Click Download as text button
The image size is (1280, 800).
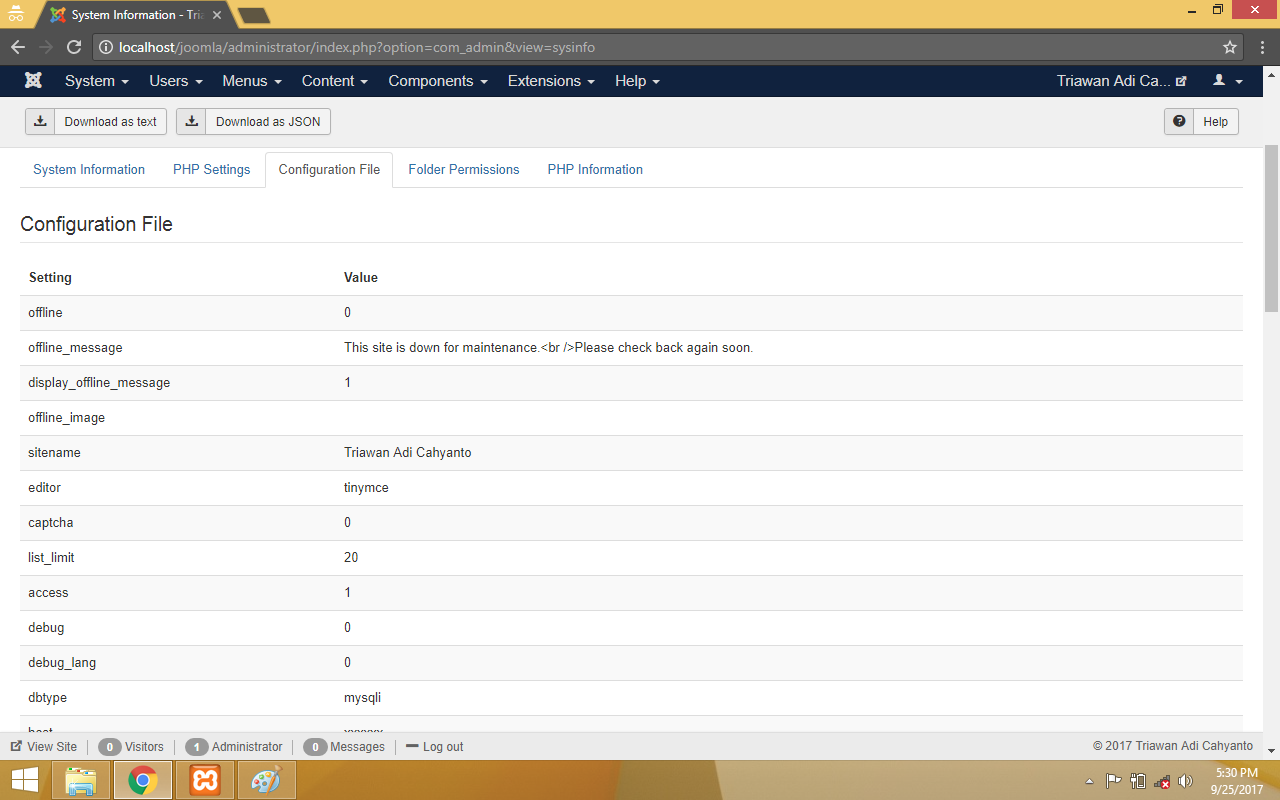pos(96,122)
